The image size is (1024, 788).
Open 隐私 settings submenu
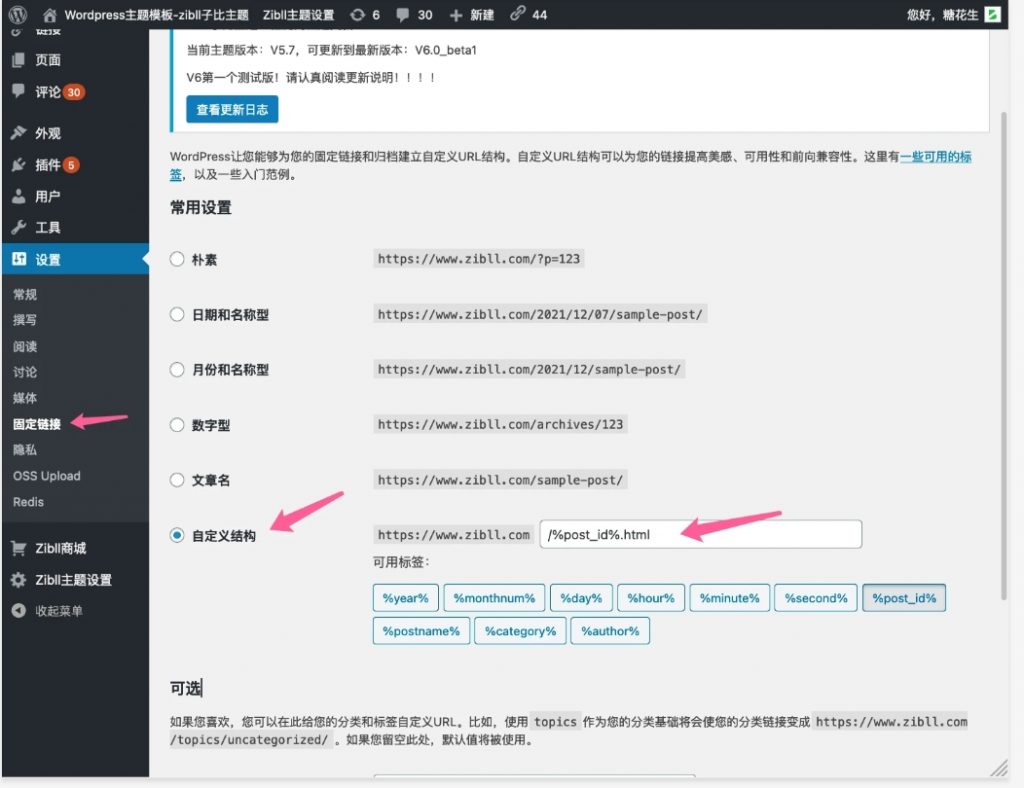[x=25, y=450]
